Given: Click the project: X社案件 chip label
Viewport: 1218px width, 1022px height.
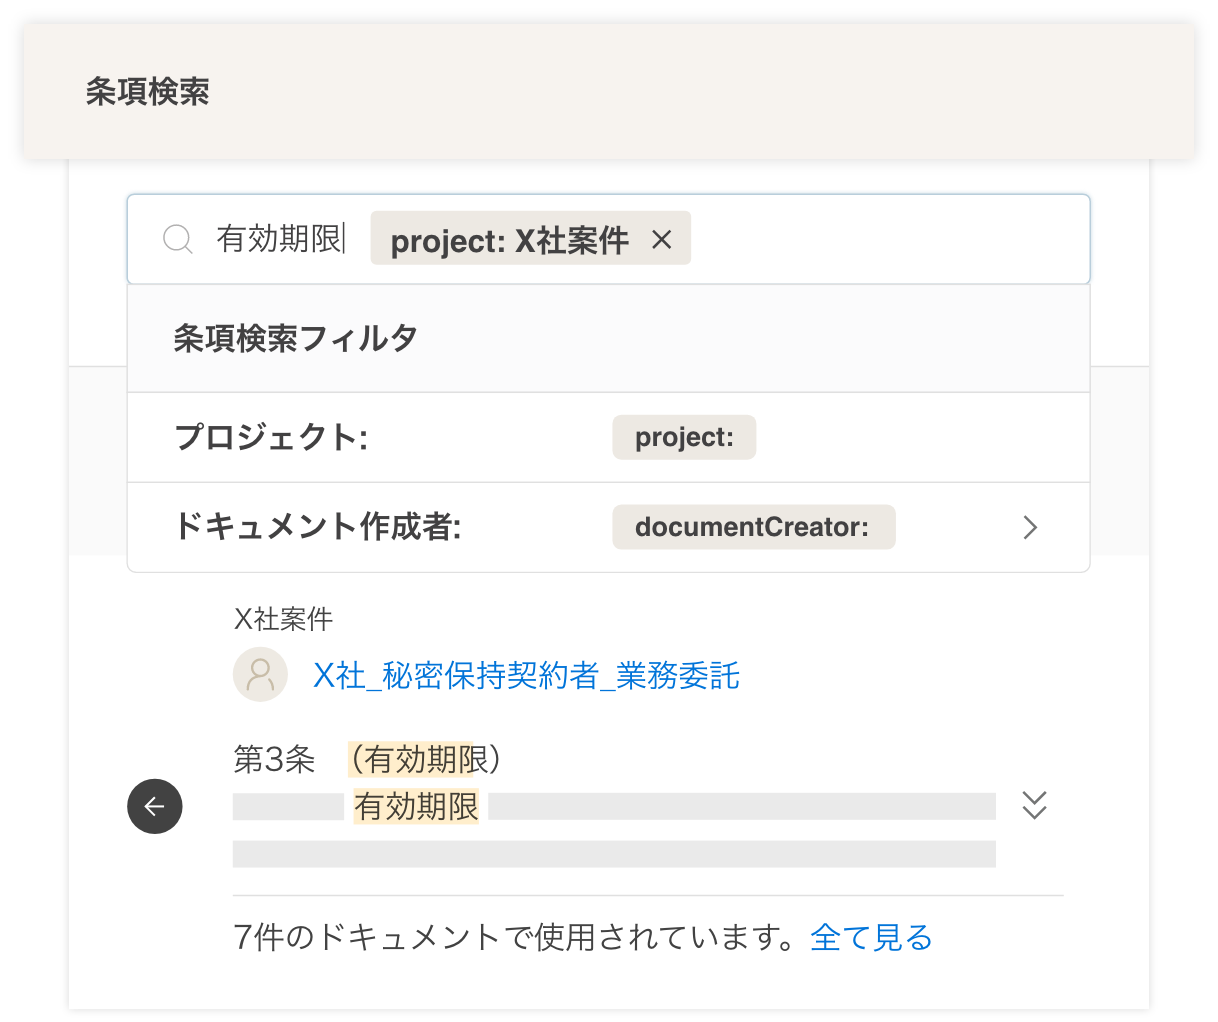Looking at the screenshot, I should (x=509, y=240).
